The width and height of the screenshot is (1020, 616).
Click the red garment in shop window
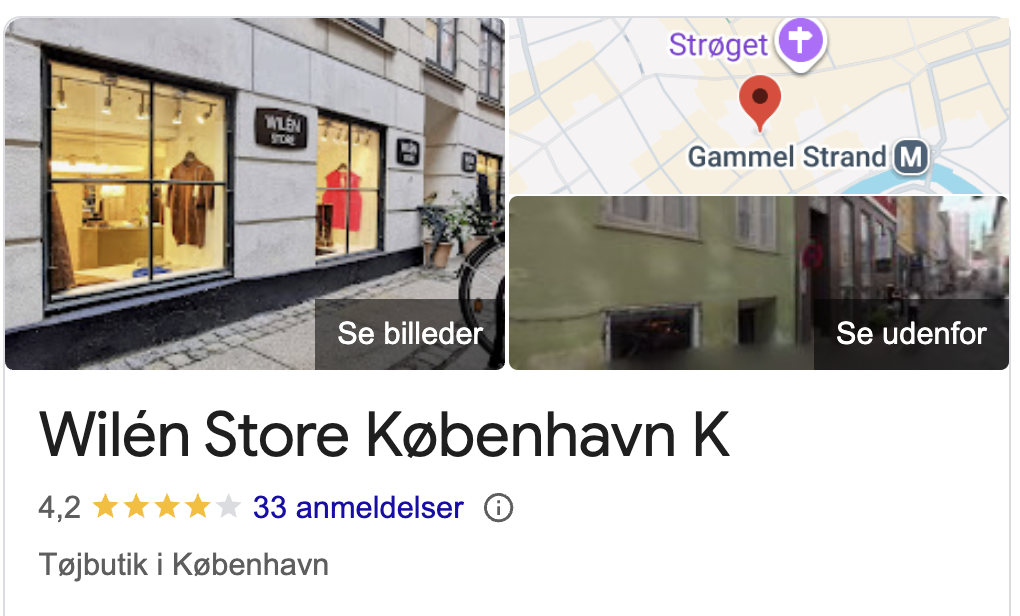[x=342, y=198]
